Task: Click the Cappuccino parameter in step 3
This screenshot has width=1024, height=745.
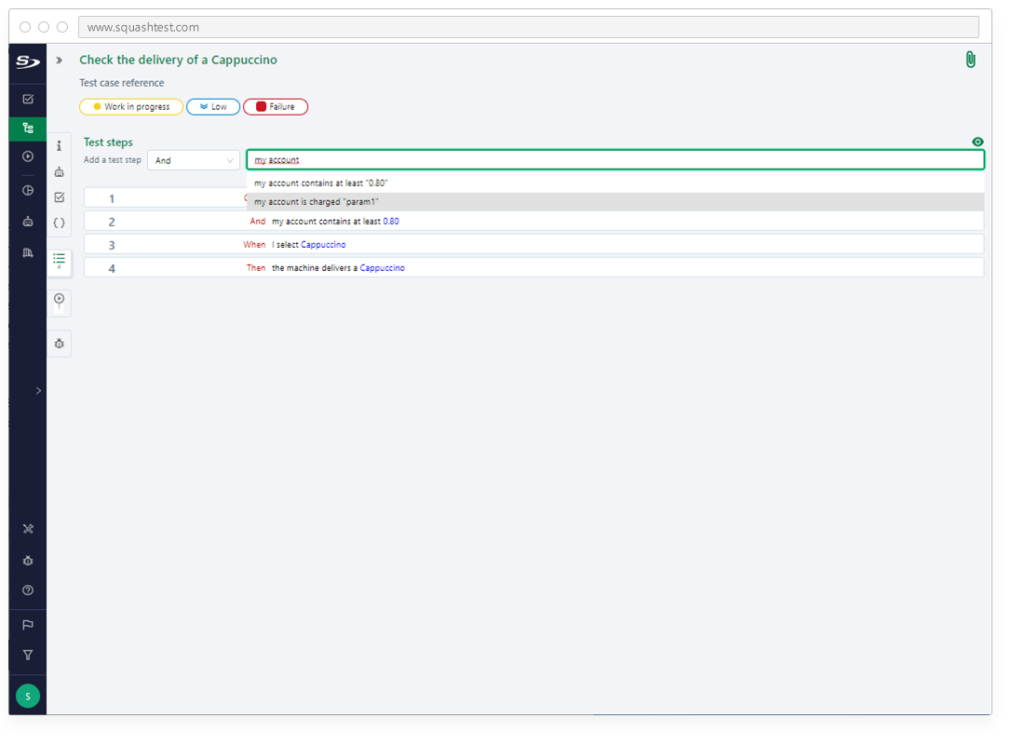Action: pyautogui.click(x=323, y=245)
